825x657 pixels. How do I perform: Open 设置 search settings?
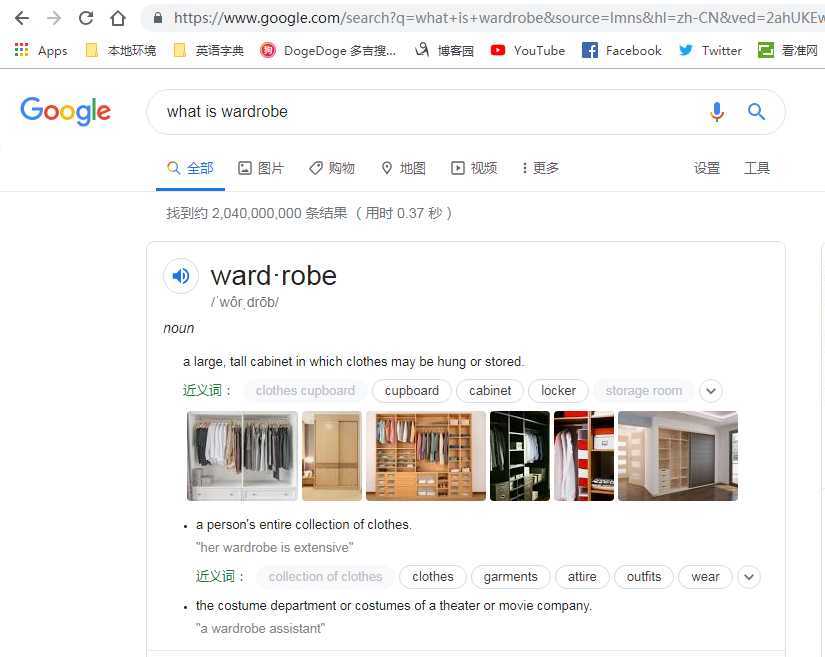click(x=706, y=168)
